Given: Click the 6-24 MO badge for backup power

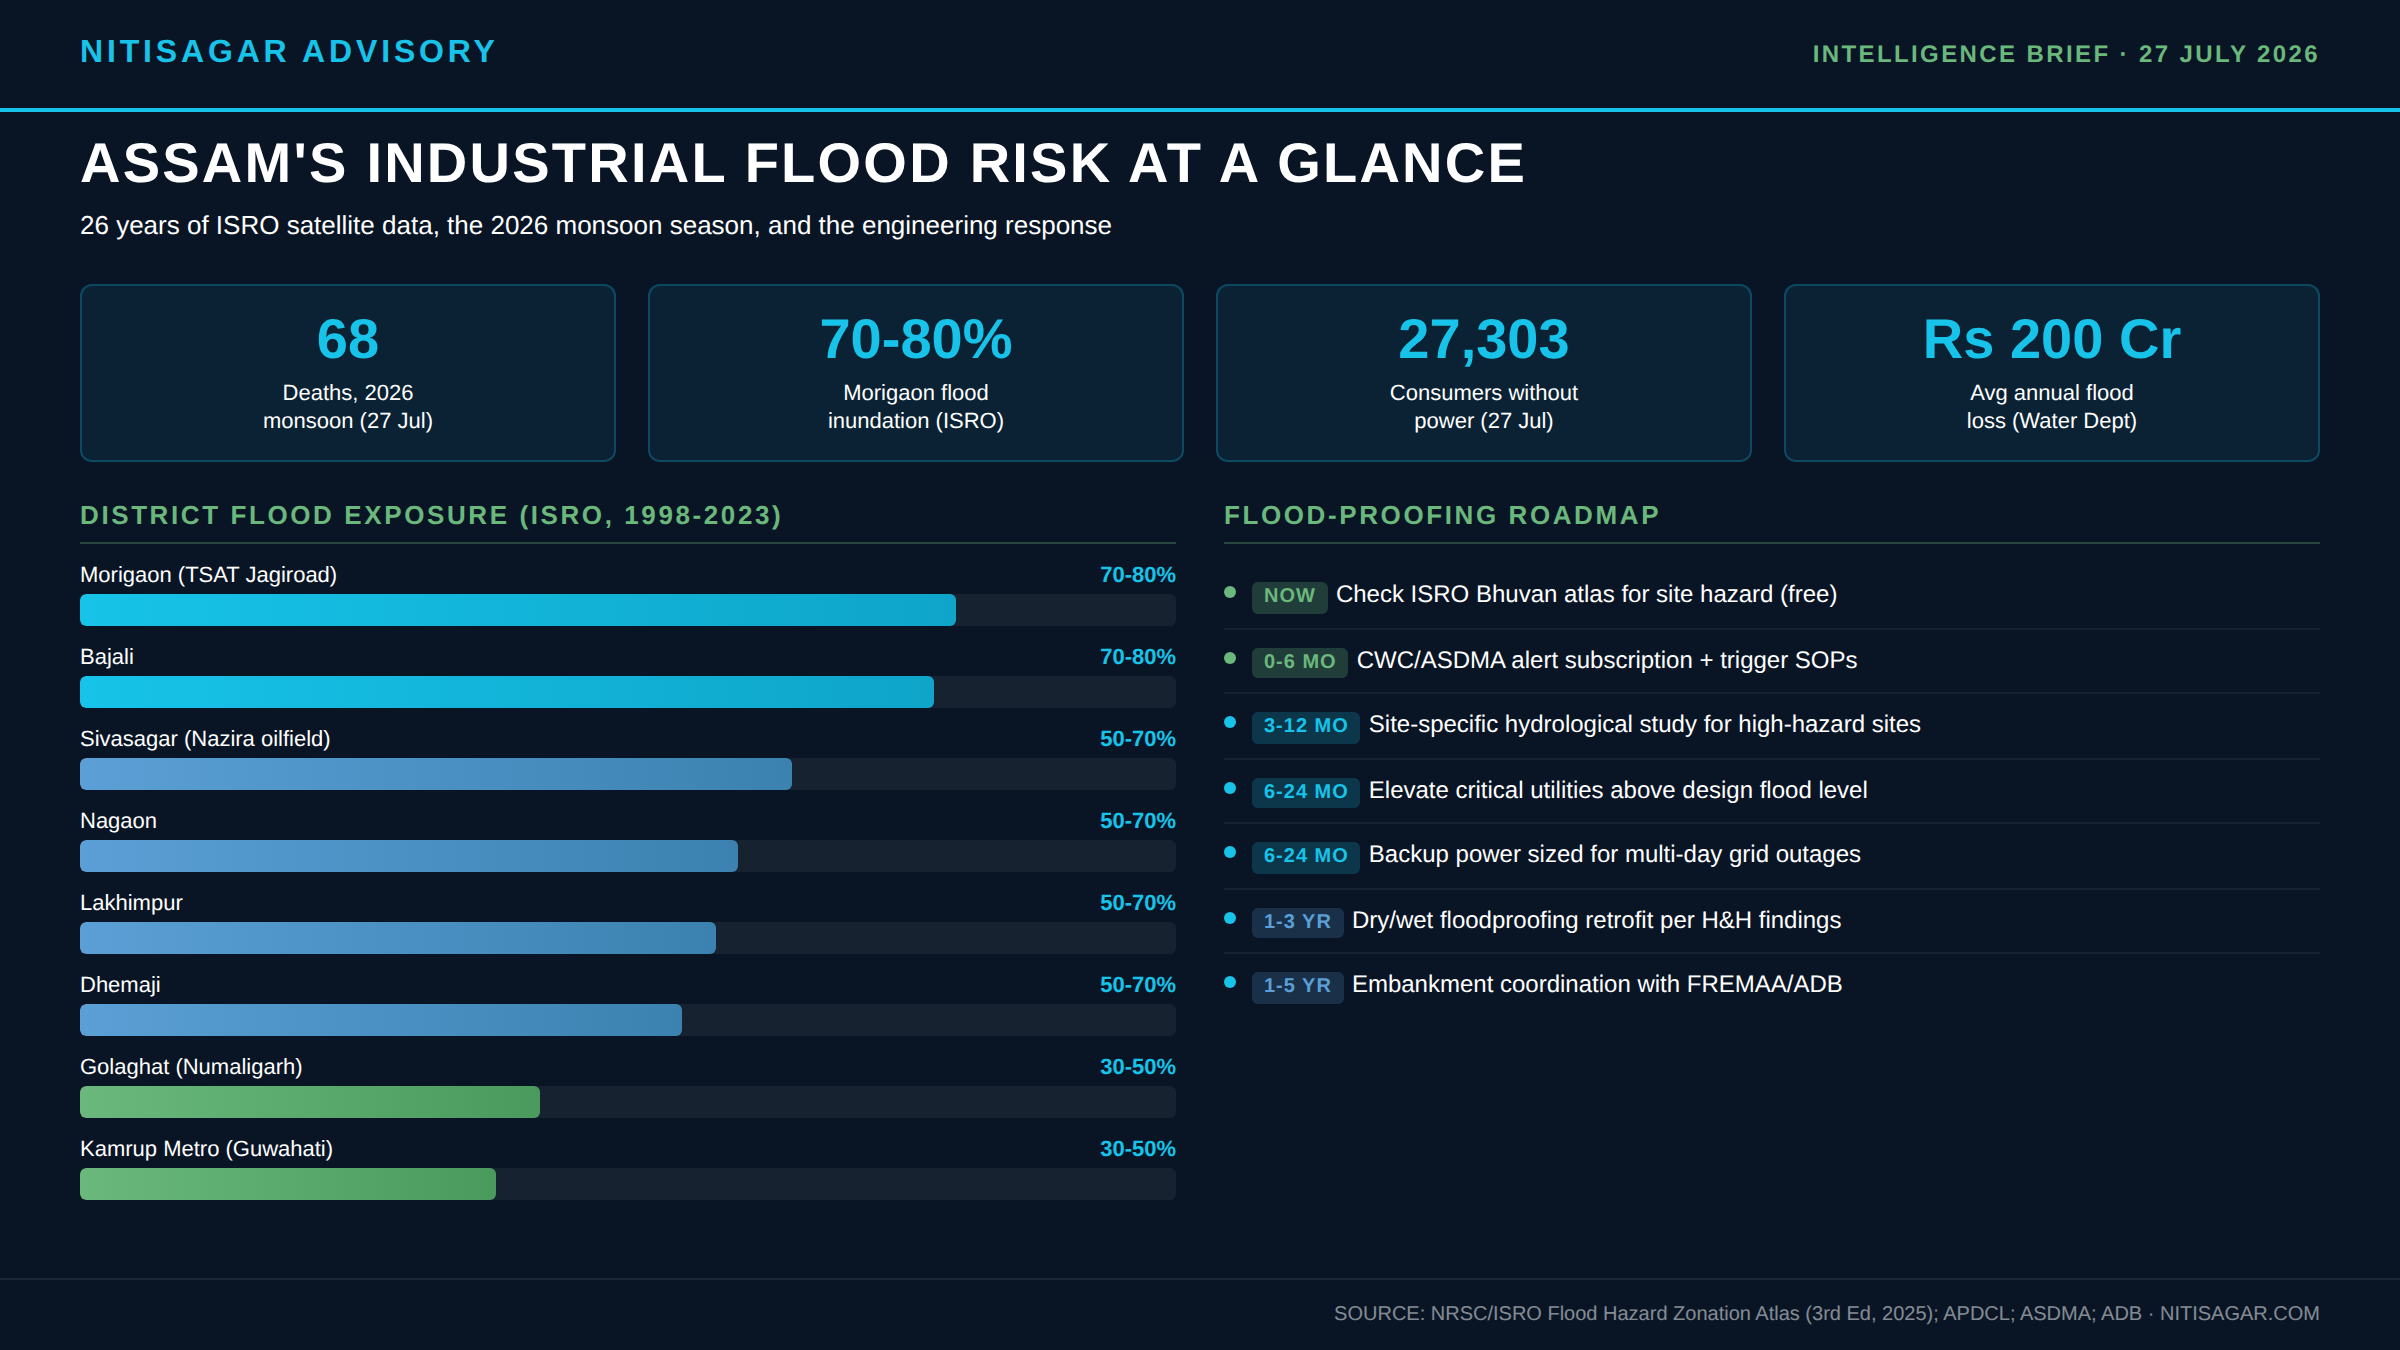Looking at the screenshot, I should 1305,856.
